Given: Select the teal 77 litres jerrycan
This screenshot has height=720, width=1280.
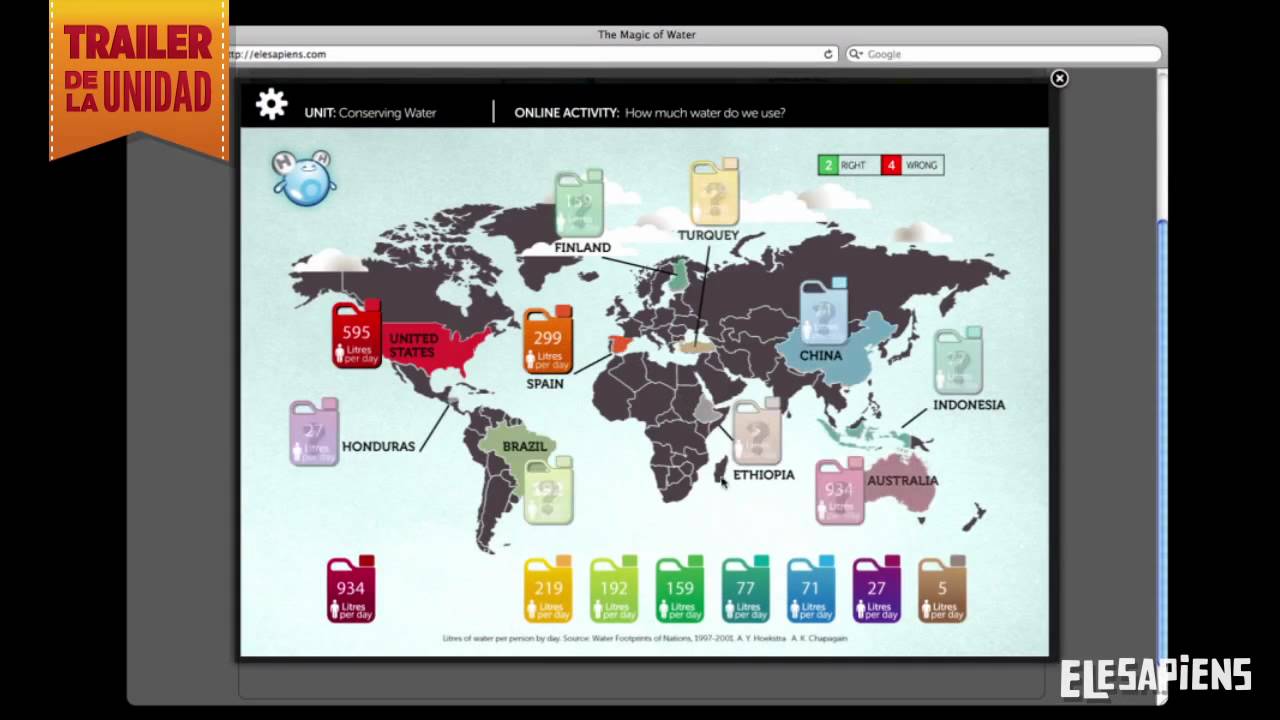Looking at the screenshot, I should pos(745,590).
